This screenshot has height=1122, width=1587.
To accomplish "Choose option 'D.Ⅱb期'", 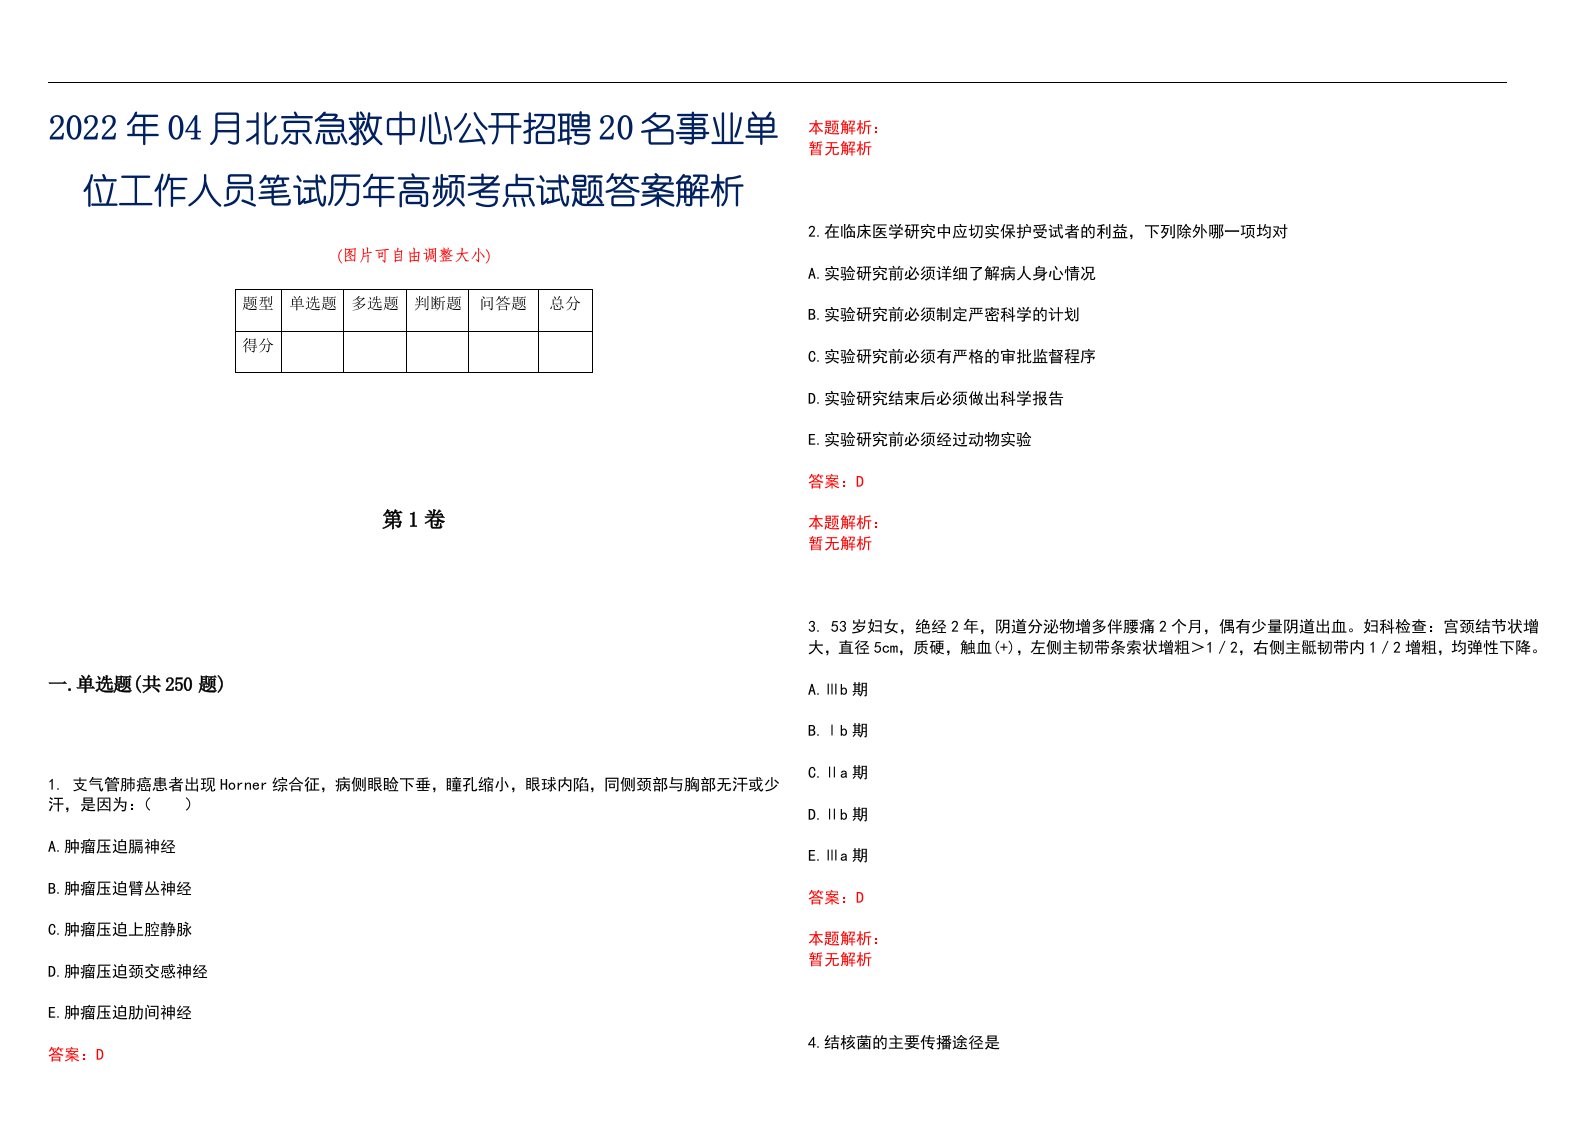I will 838,815.
